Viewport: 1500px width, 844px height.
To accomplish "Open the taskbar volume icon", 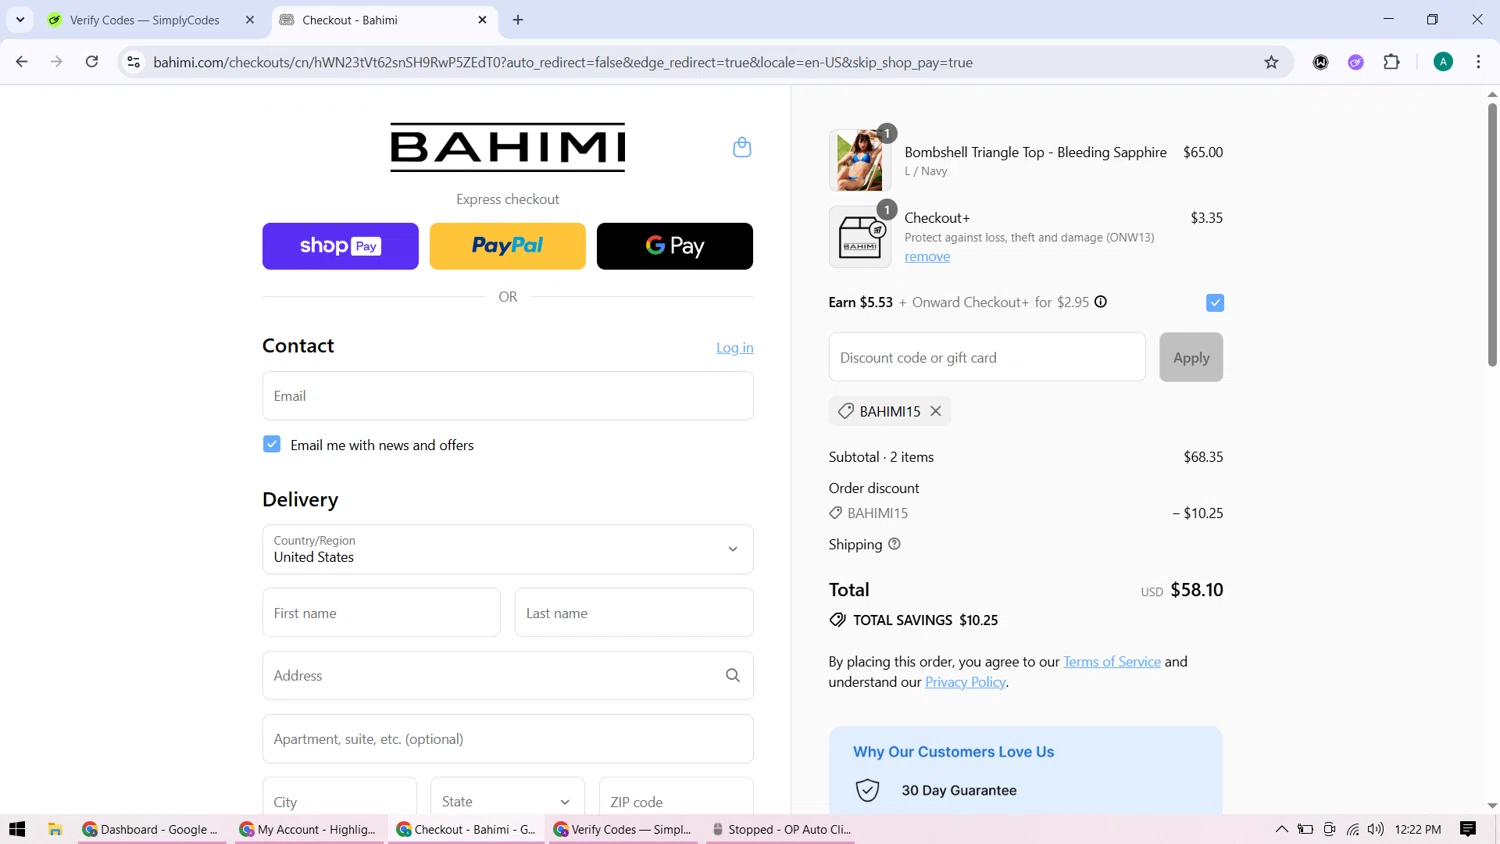I will [x=1376, y=829].
